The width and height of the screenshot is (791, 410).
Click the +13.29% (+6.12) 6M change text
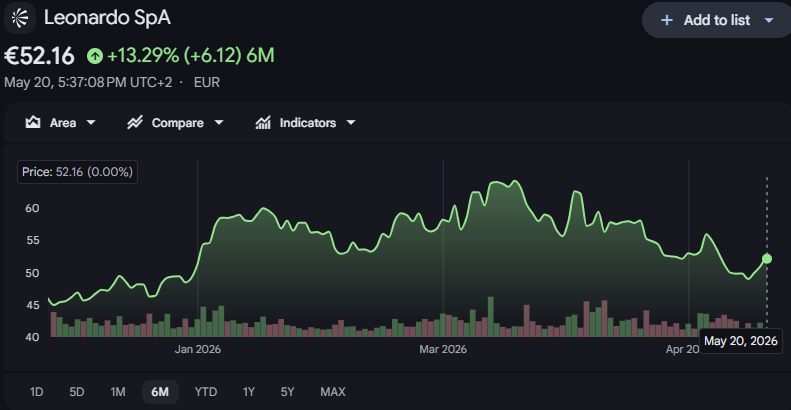pos(191,55)
